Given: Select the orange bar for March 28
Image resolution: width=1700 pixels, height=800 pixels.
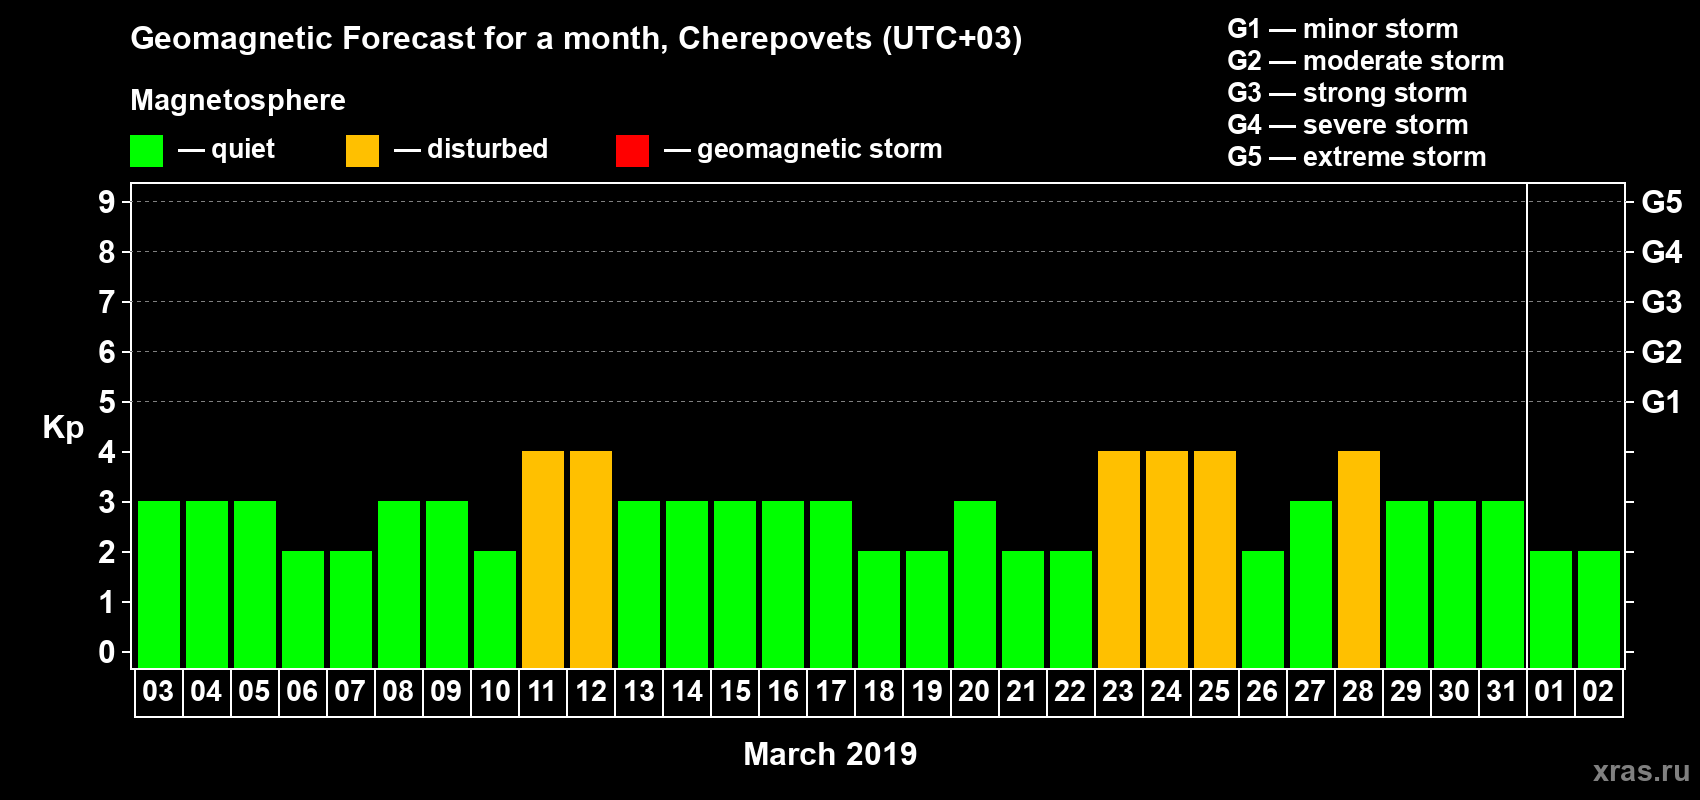Looking at the screenshot, I should (x=1359, y=559).
